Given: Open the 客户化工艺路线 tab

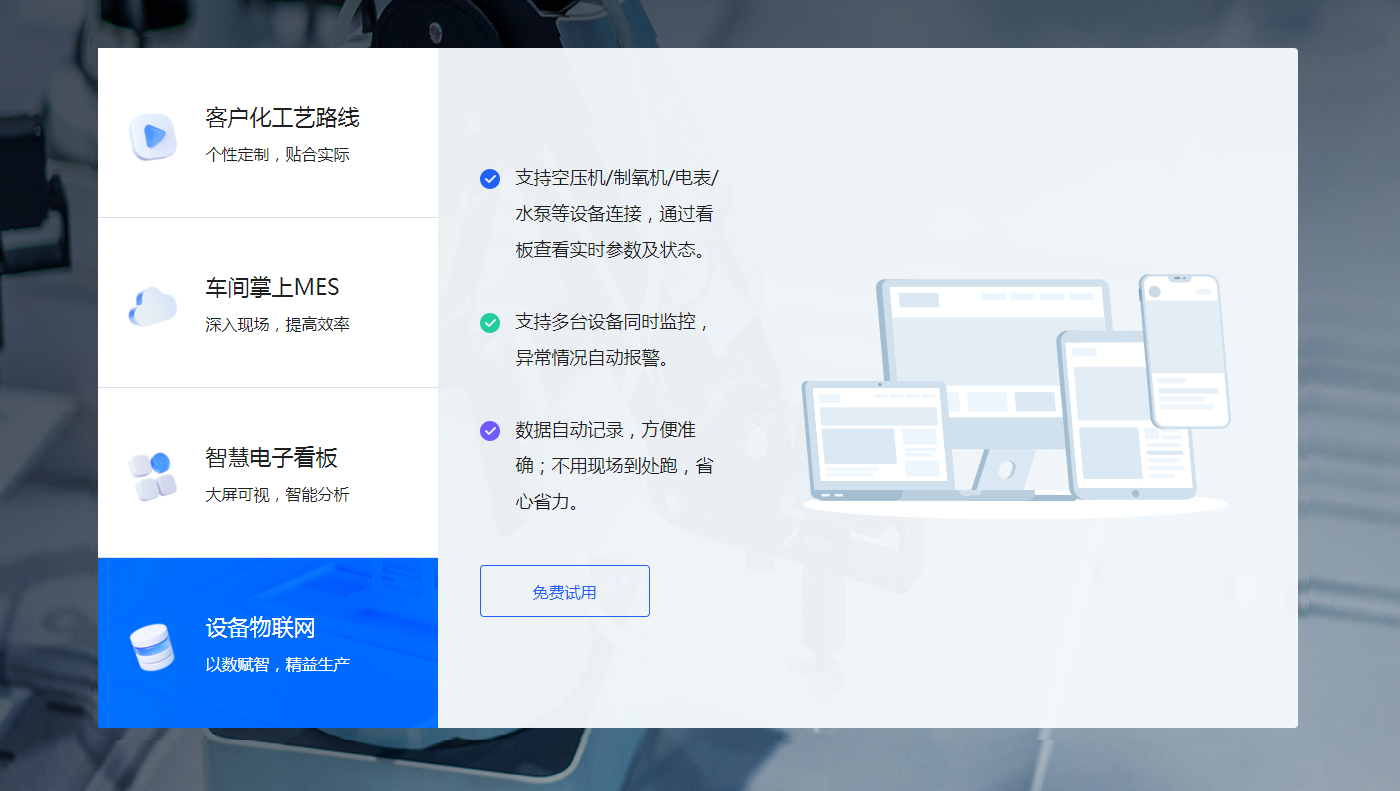Looking at the screenshot, I should coord(282,118).
